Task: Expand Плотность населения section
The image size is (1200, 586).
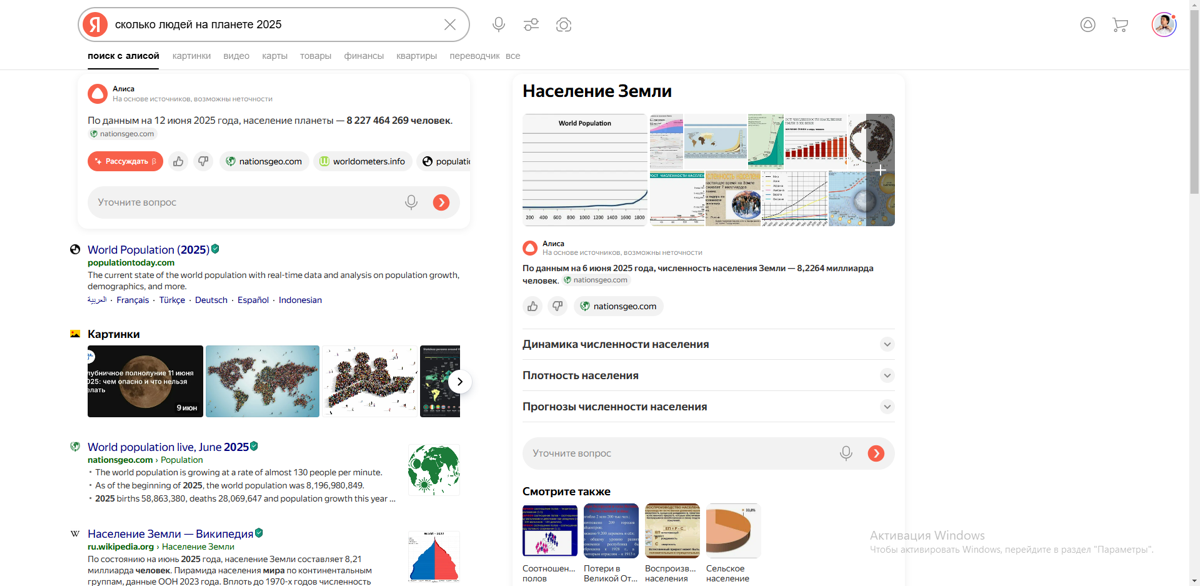Action: click(708, 375)
